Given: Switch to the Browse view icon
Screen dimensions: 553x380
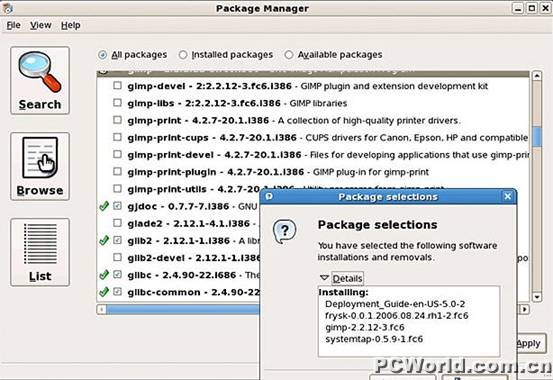Looking at the screenshot, I should pos(40,166).
